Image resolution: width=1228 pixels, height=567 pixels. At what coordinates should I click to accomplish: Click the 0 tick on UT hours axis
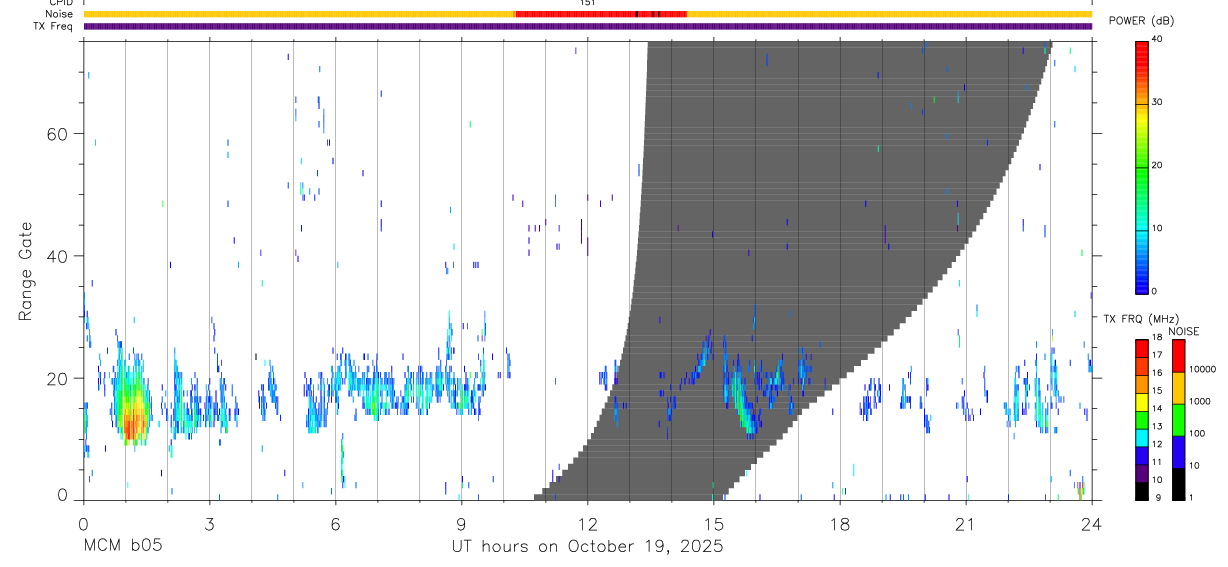83,523
